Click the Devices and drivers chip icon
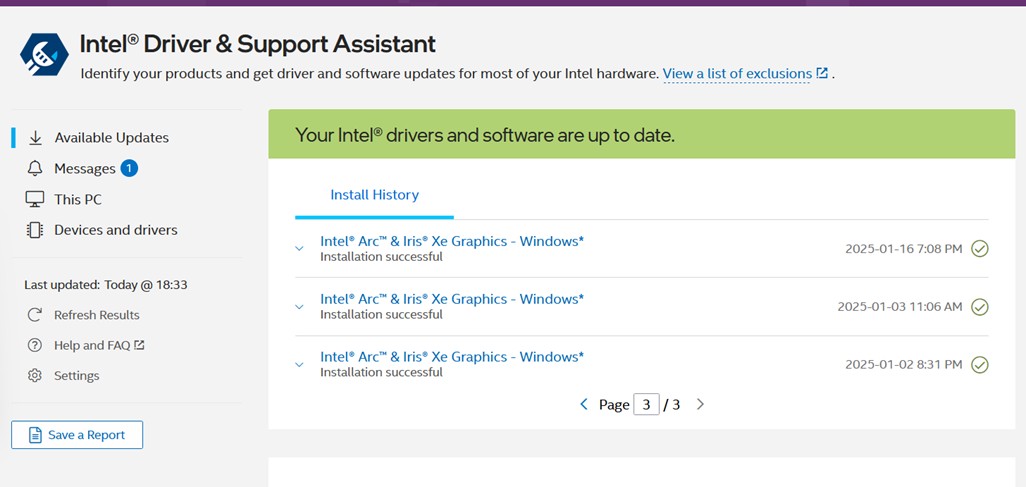The height and width of the screenshot is (487, 1026). point(35,230)
